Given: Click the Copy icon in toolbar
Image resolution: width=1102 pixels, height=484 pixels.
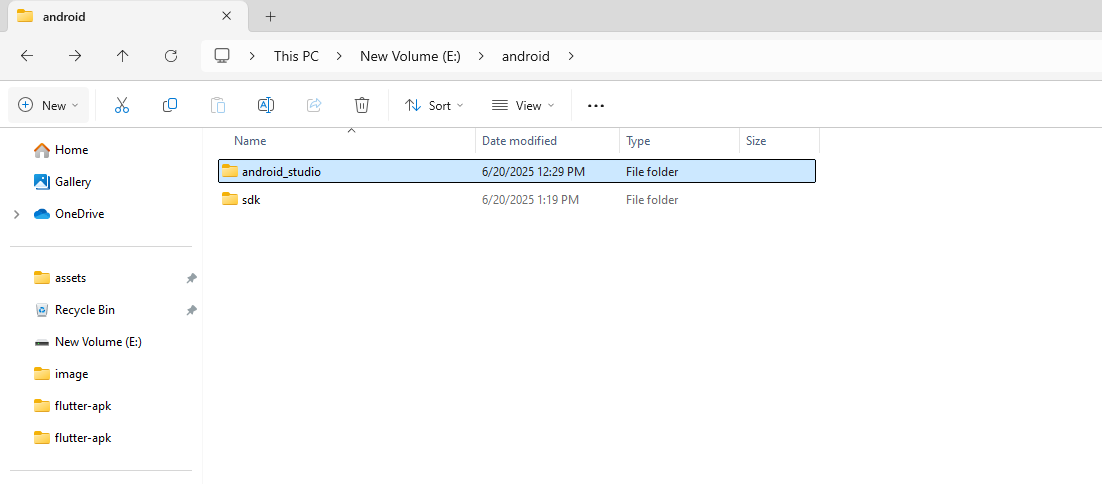Looking at the screenshot, I should tap(169, 105).
